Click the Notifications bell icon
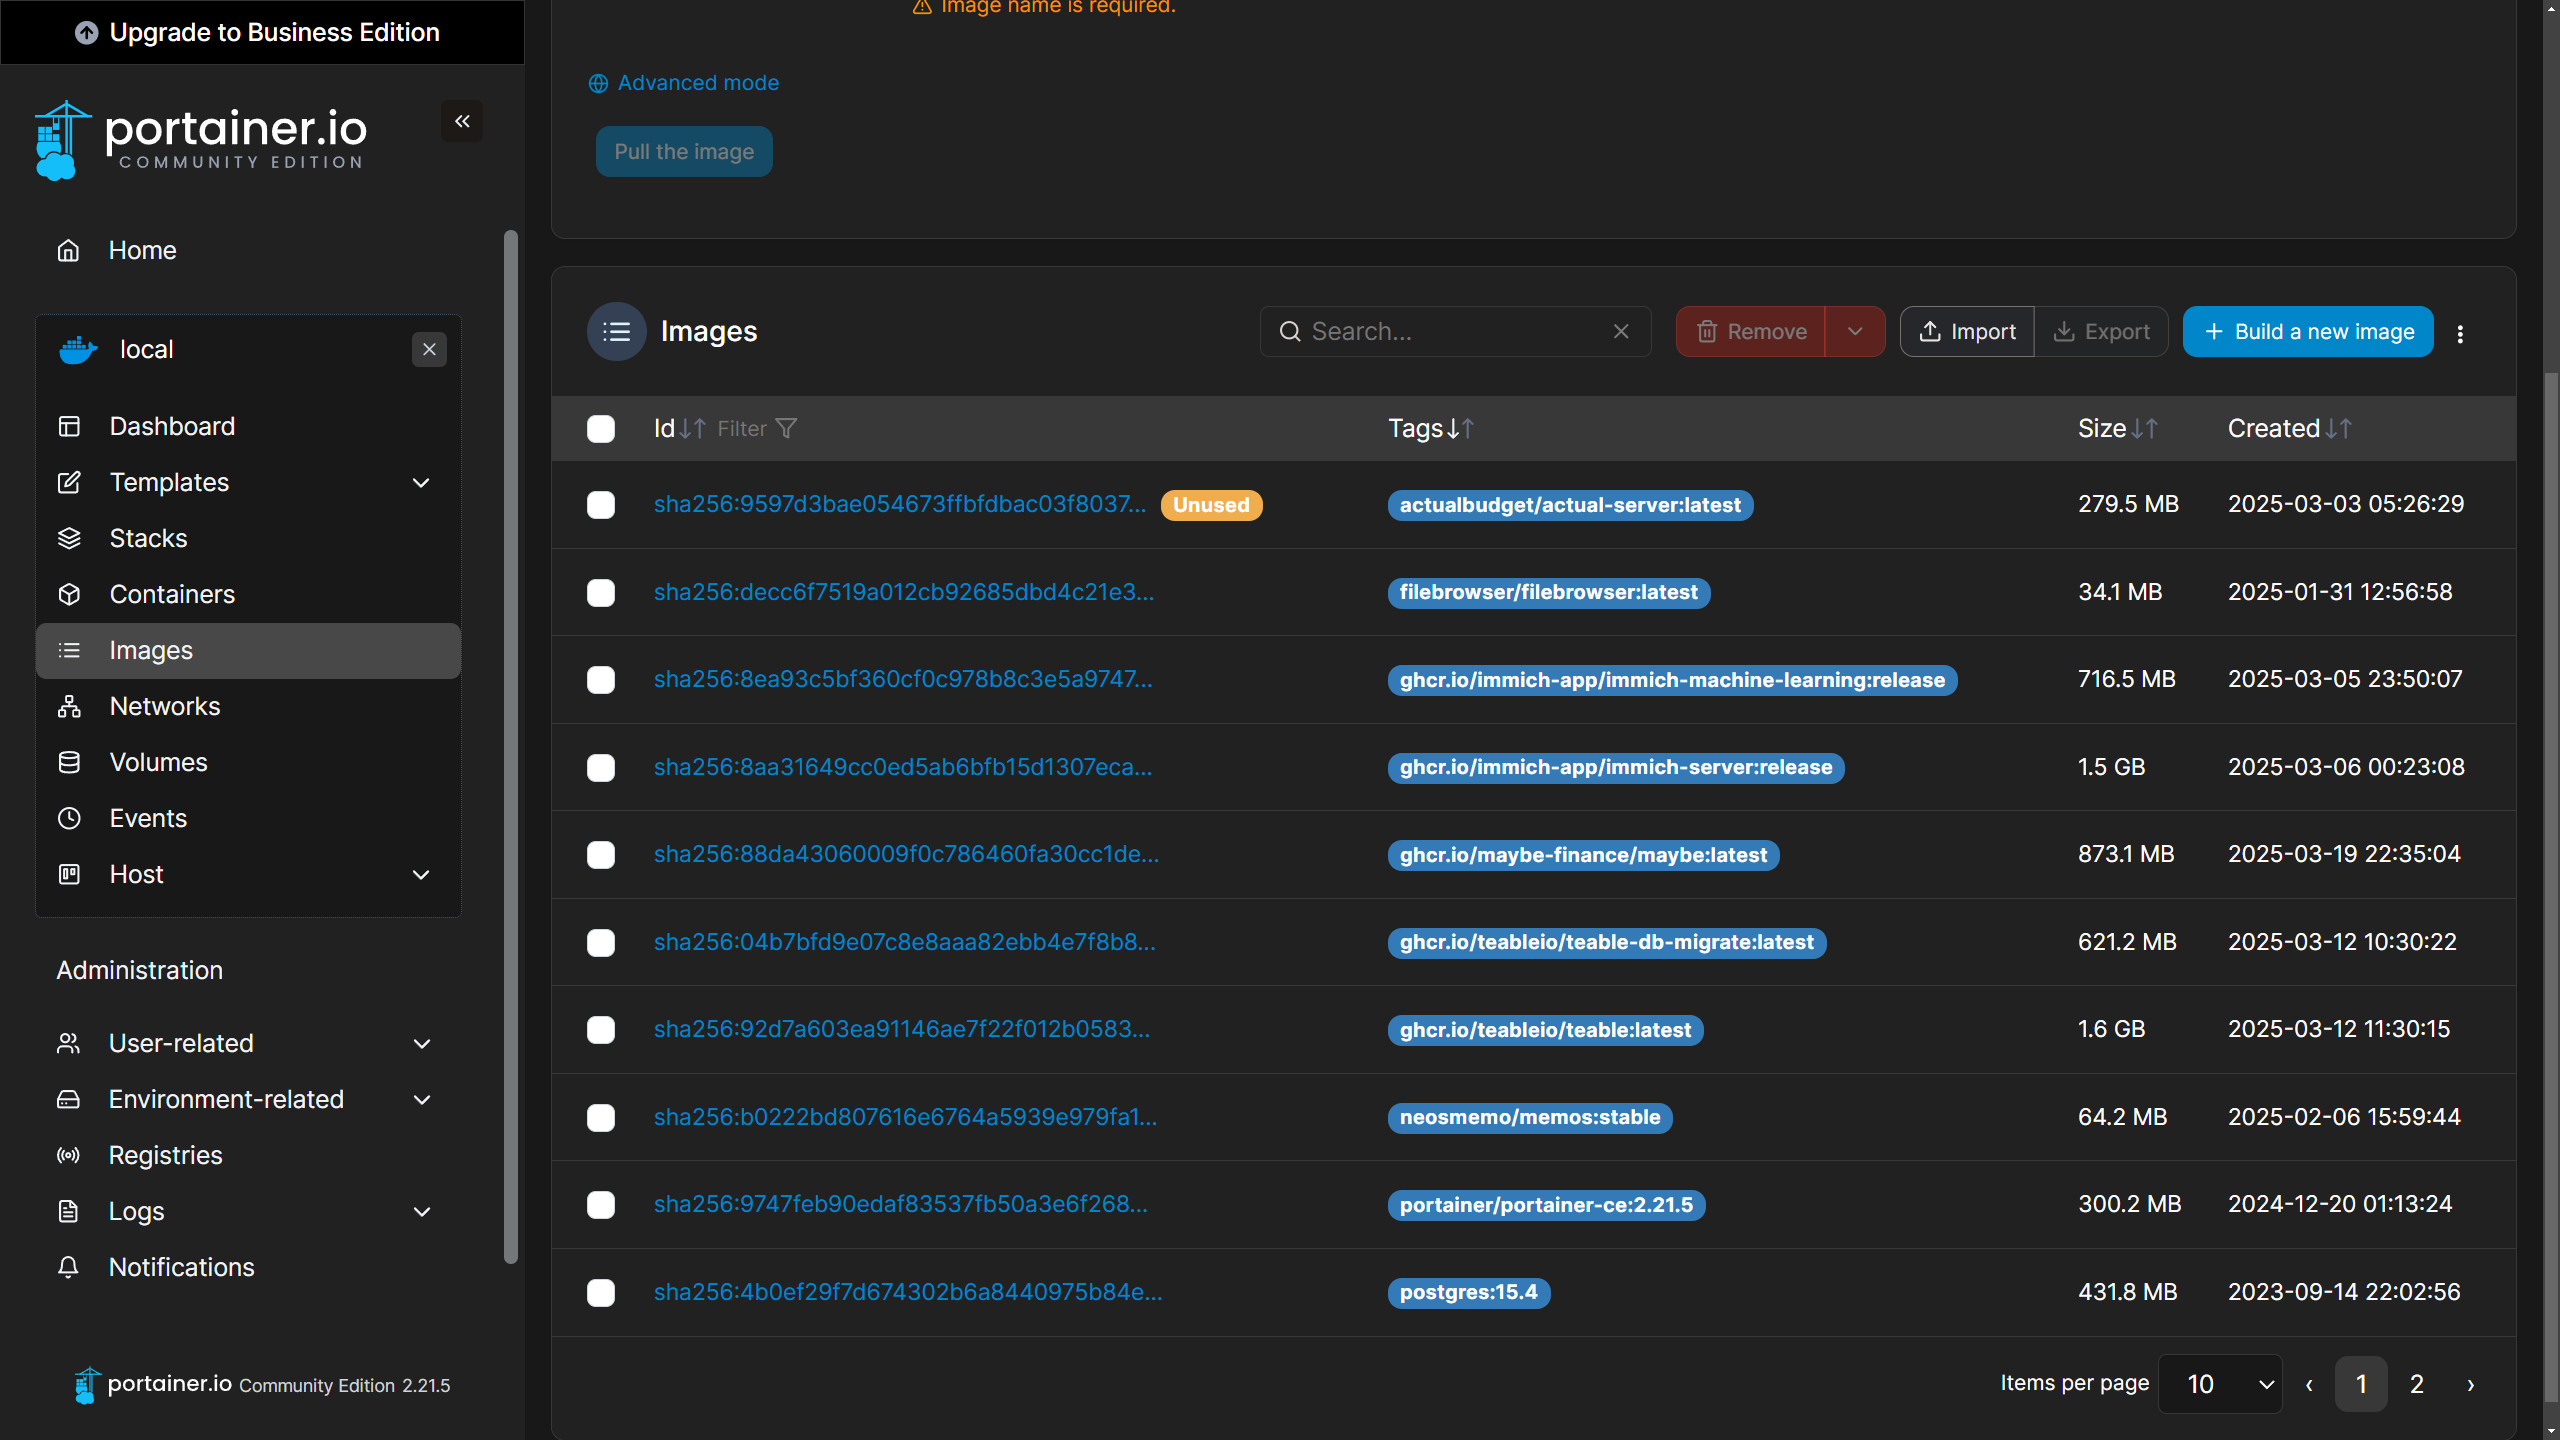Viewport: 2560px width, 1440px height. pos(68,1267)
